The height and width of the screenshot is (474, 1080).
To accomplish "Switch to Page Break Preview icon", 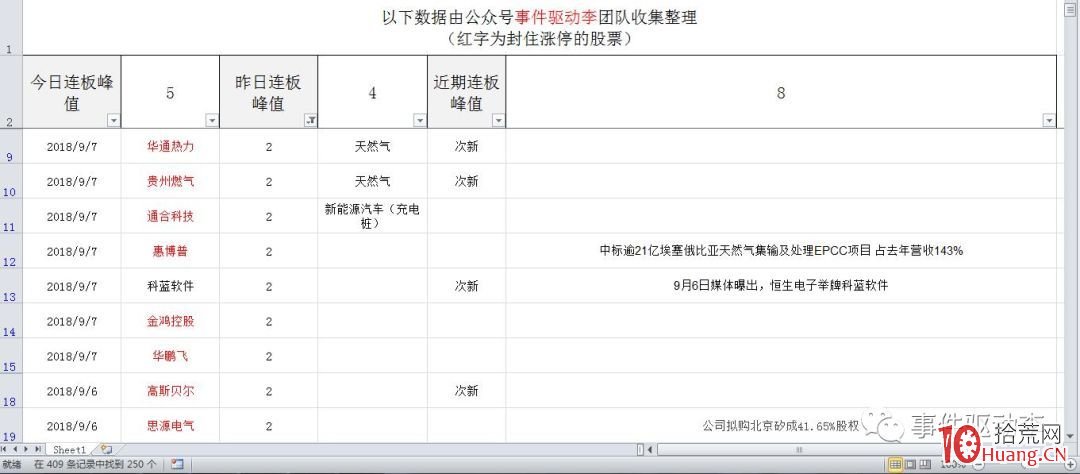I will [925, 464].
